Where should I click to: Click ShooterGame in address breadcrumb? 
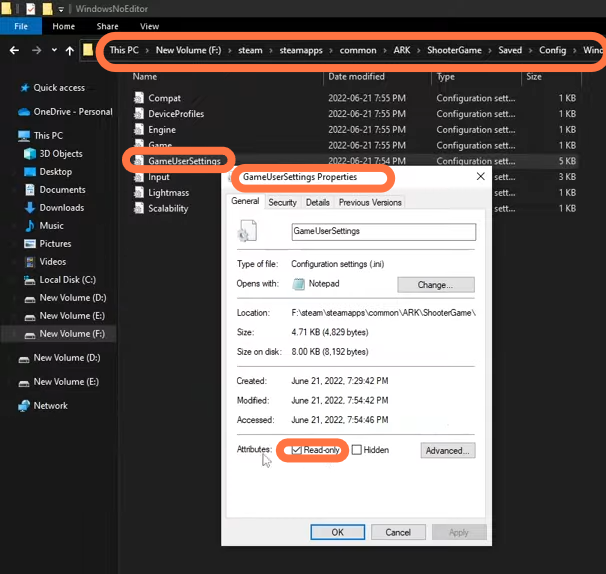454,50
